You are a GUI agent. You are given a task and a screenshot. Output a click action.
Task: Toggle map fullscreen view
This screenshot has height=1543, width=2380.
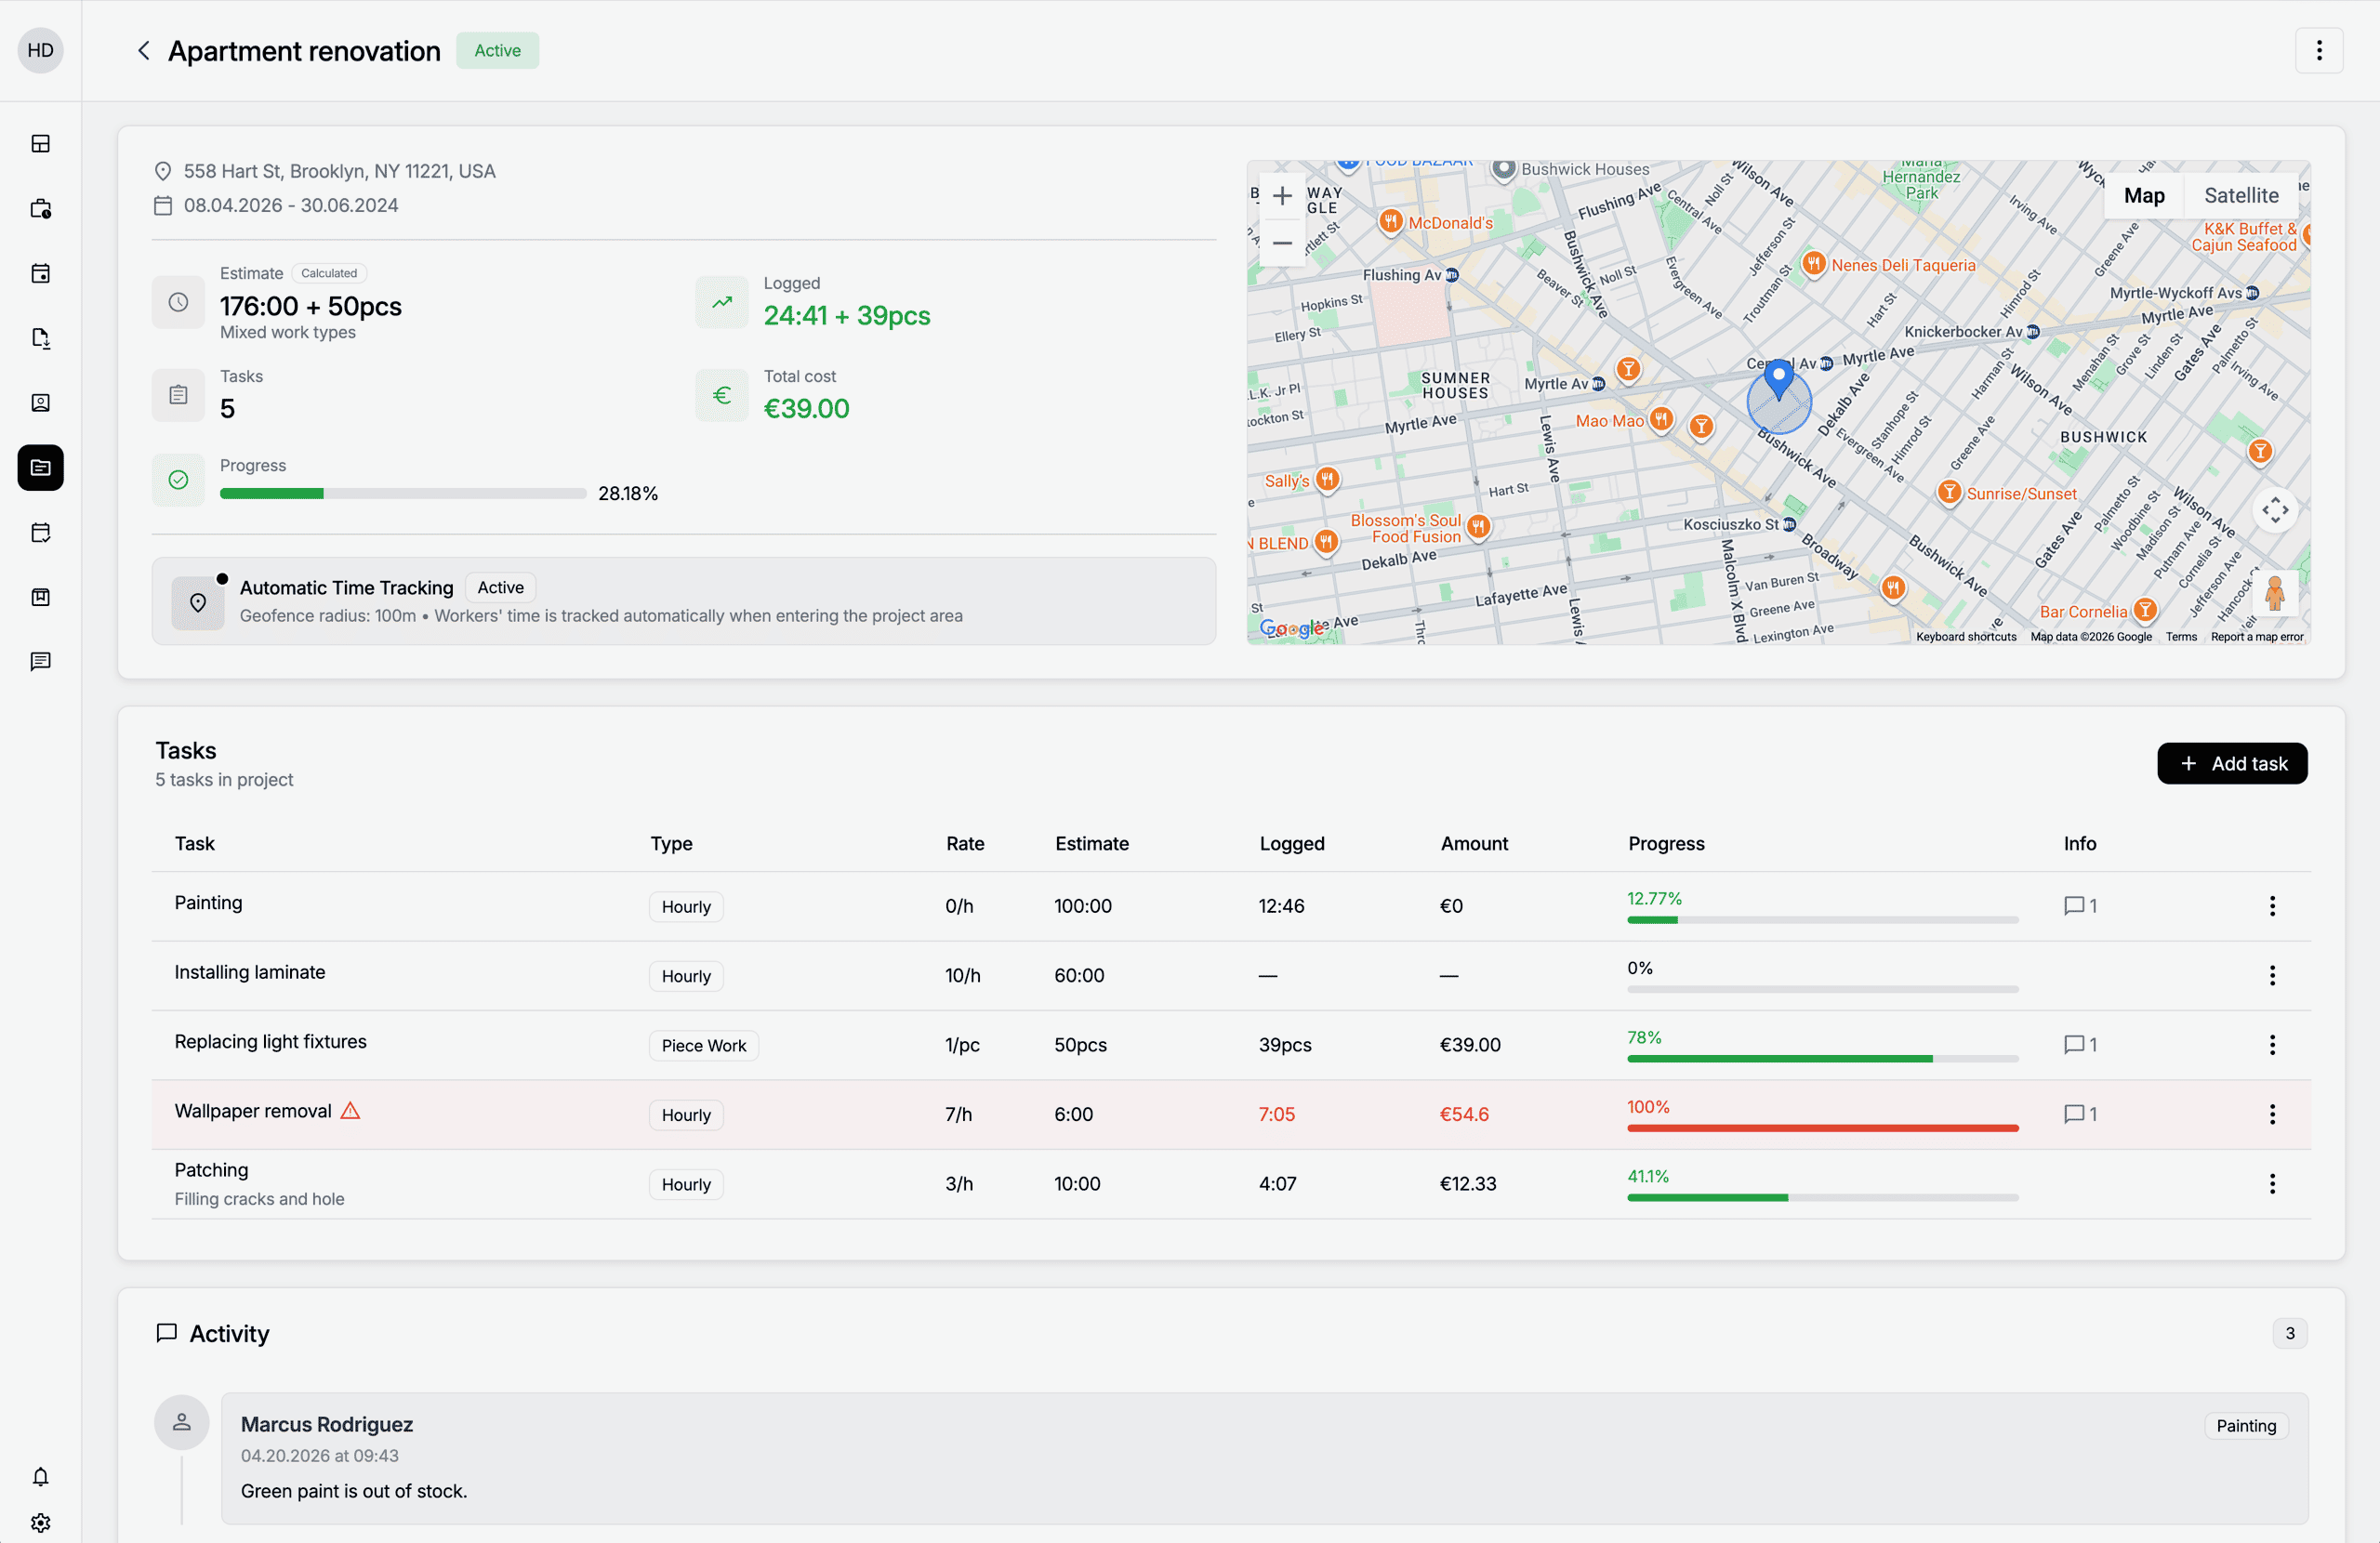pyautogui.click(x=2275, y=511)
